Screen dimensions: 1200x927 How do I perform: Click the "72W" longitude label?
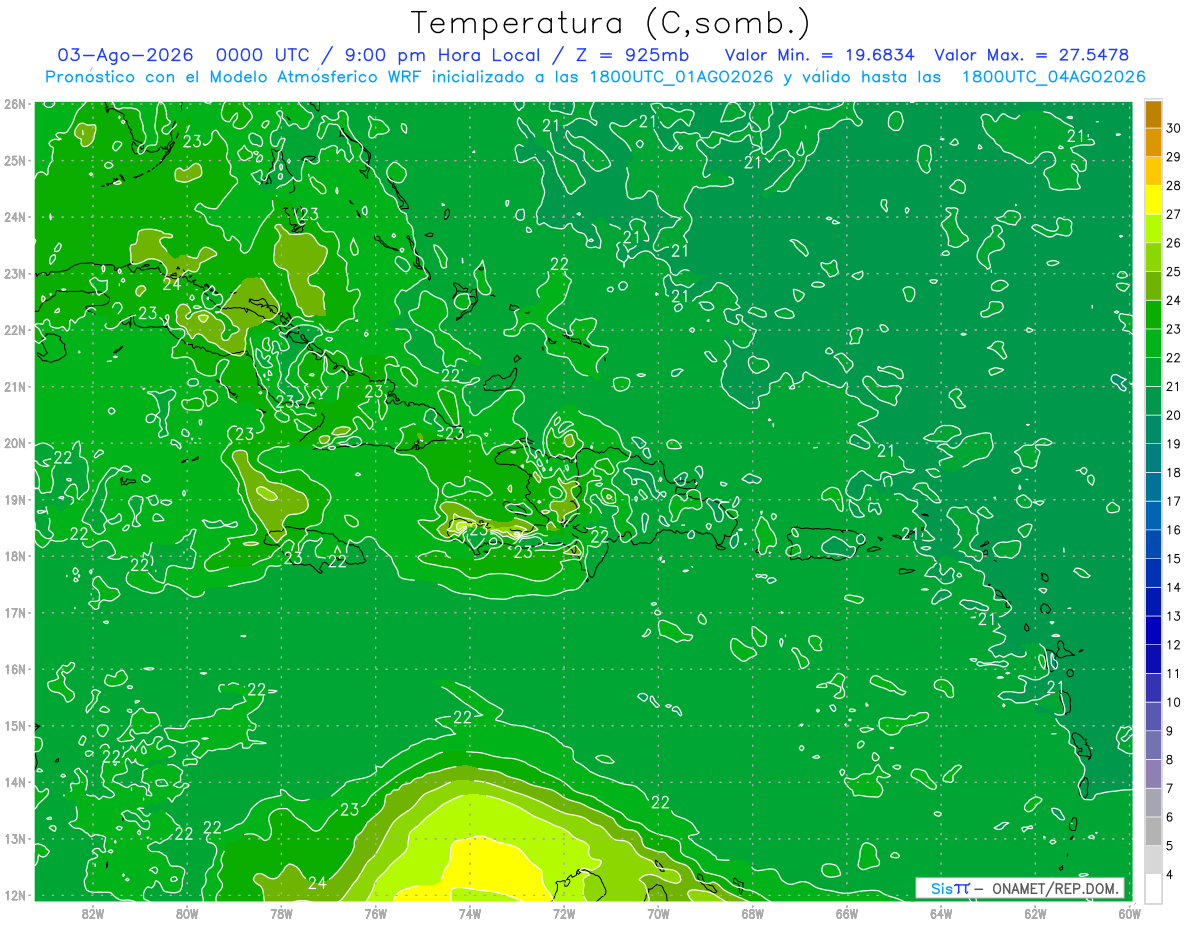point(564,913)
